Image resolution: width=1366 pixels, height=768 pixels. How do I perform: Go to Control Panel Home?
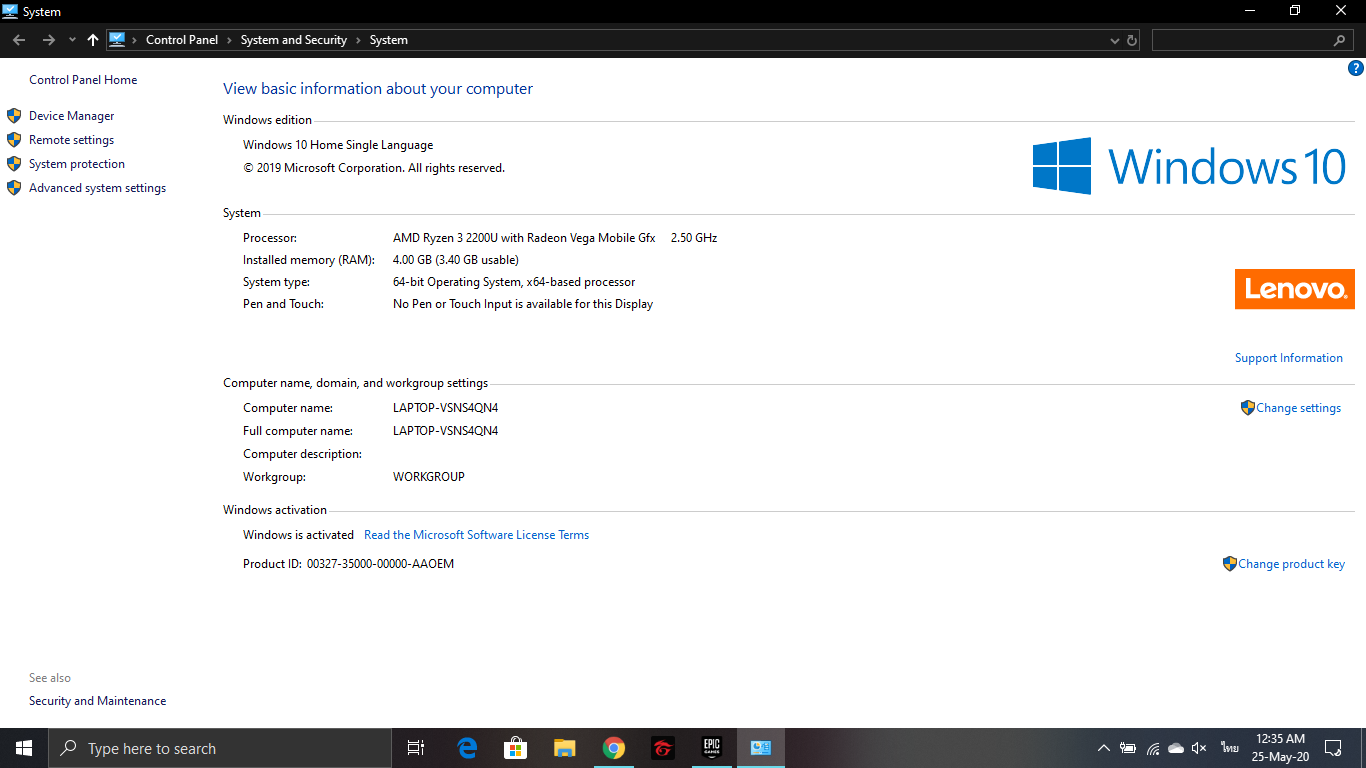(83, 80)
